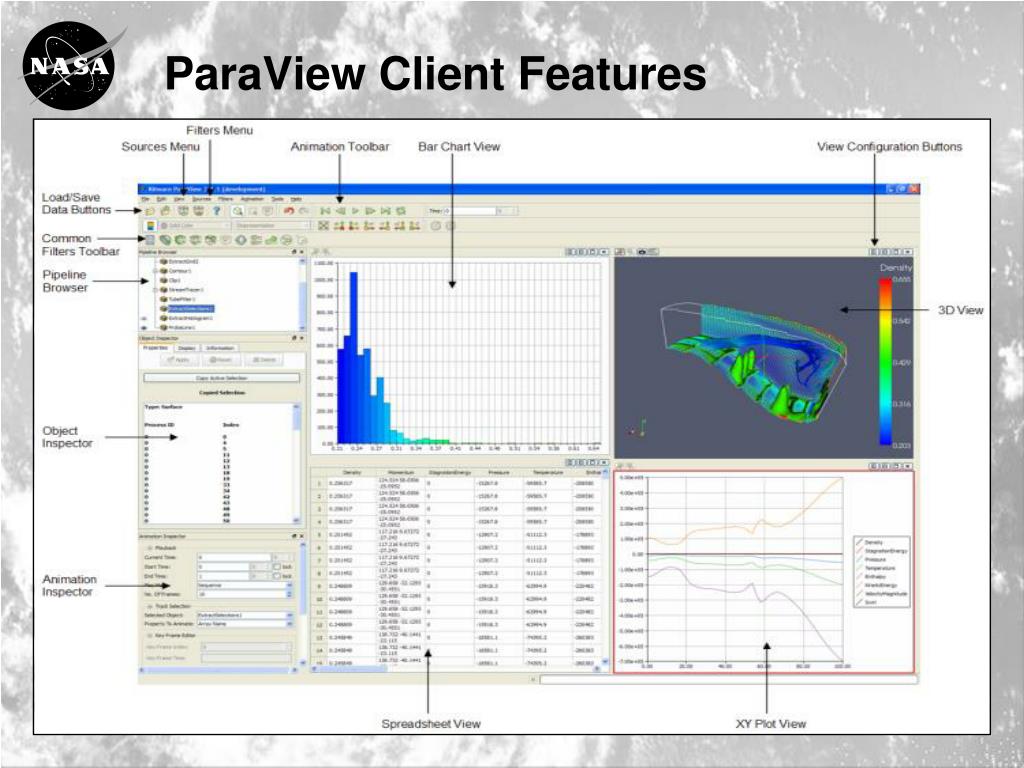This screenshot has width=1024, height=768.
Task: Open help with the question mark icon
Action: [x=217, y=211]
